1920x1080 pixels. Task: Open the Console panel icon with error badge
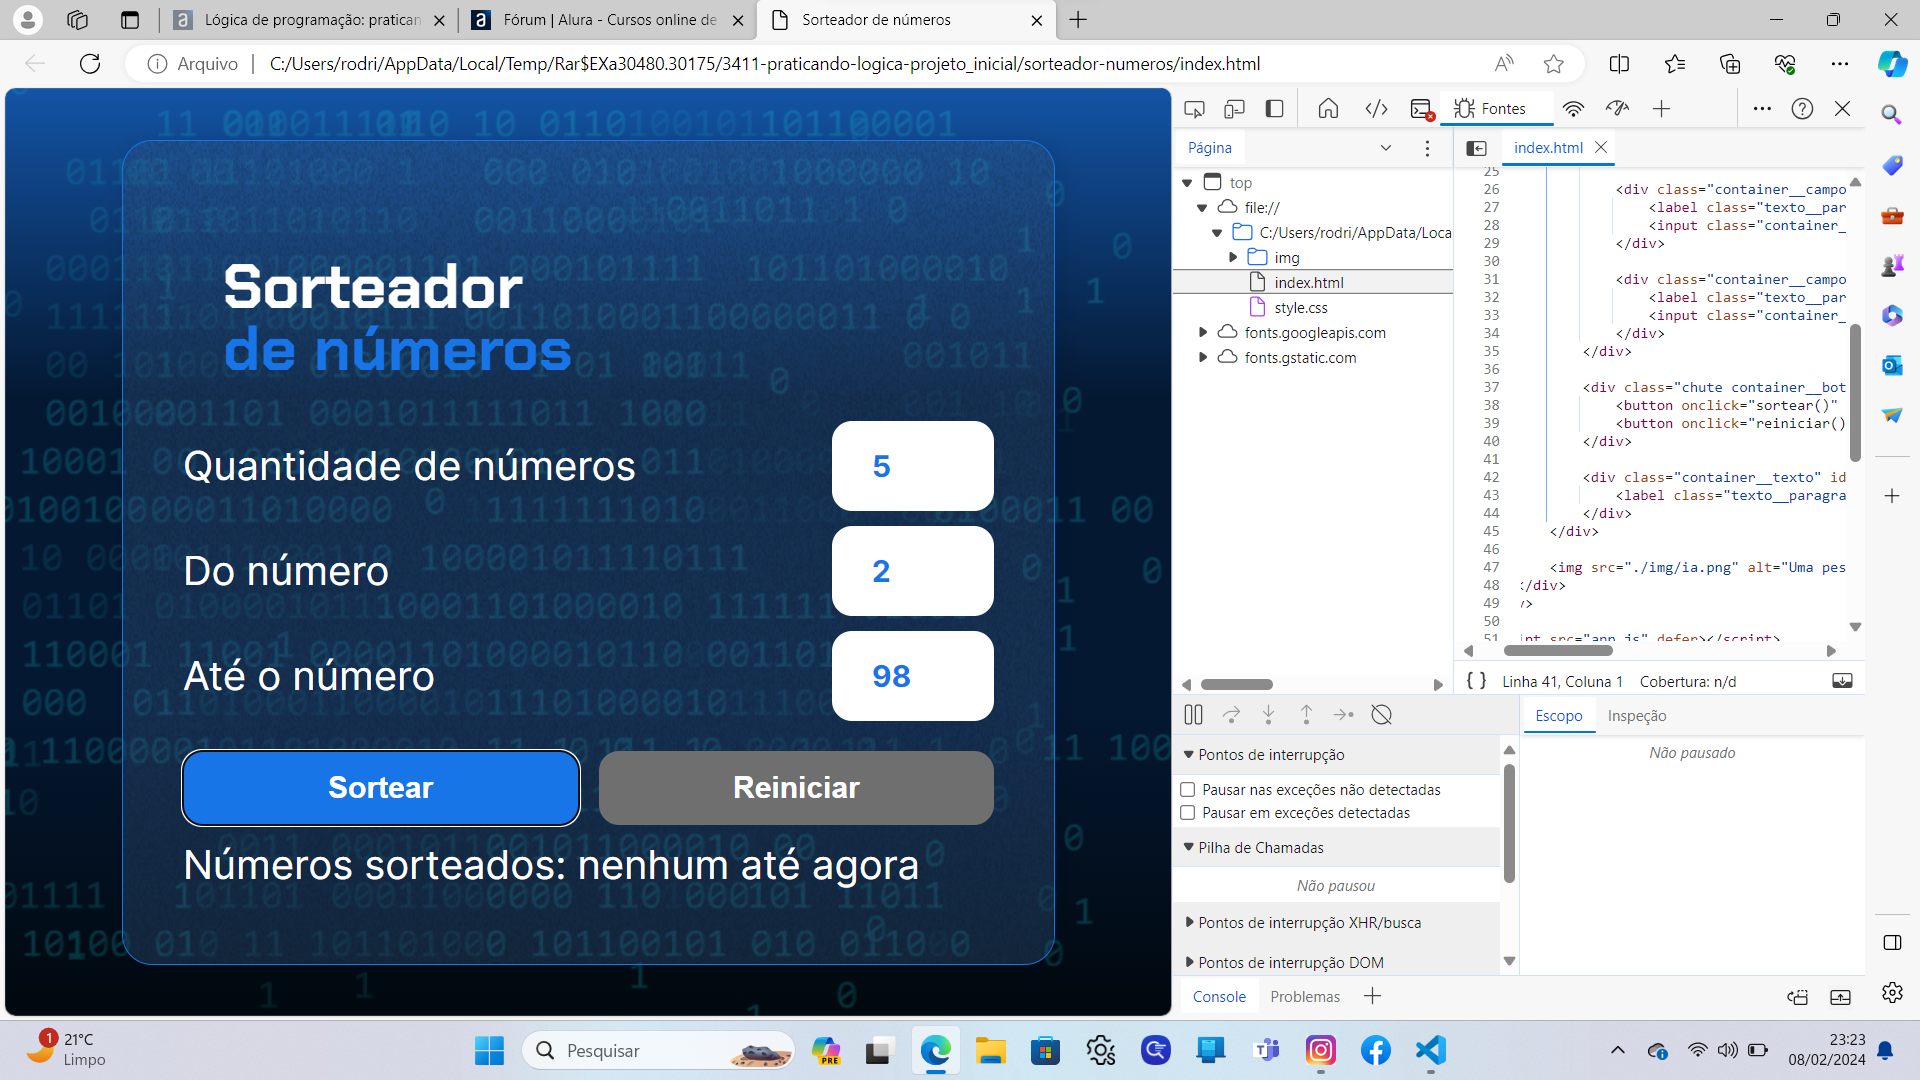(1422, 109)
